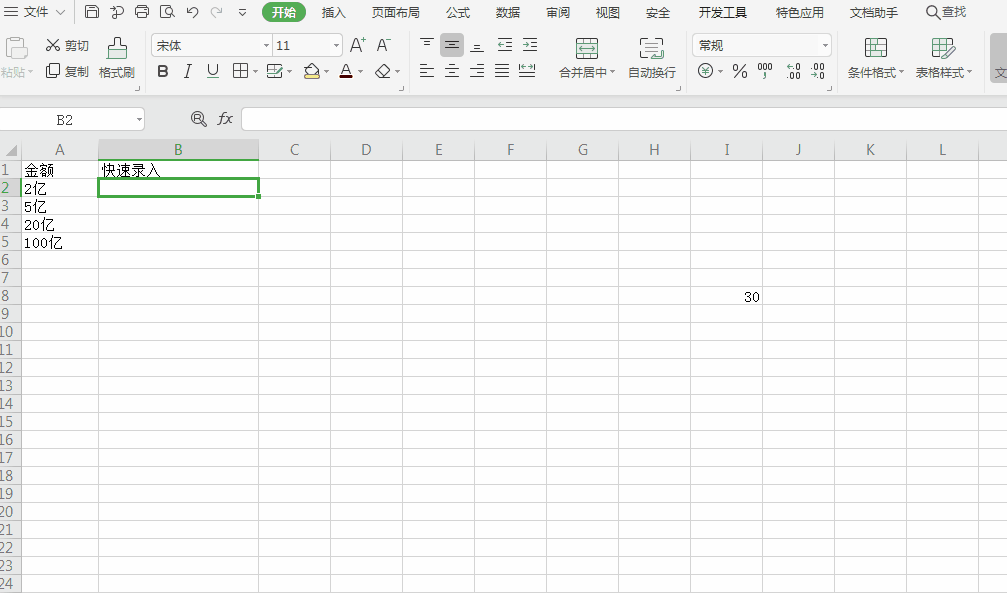Click the 查找 (Find) search button

tap(945, 12)
